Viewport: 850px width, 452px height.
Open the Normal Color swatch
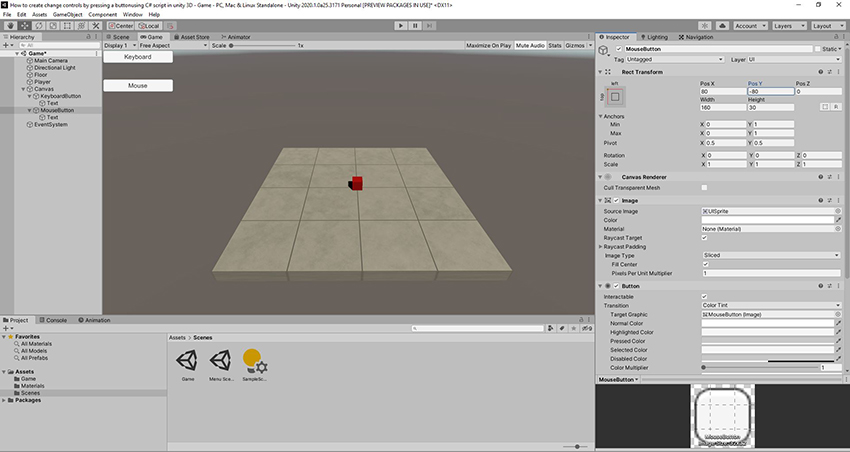(x=768, y=324)
